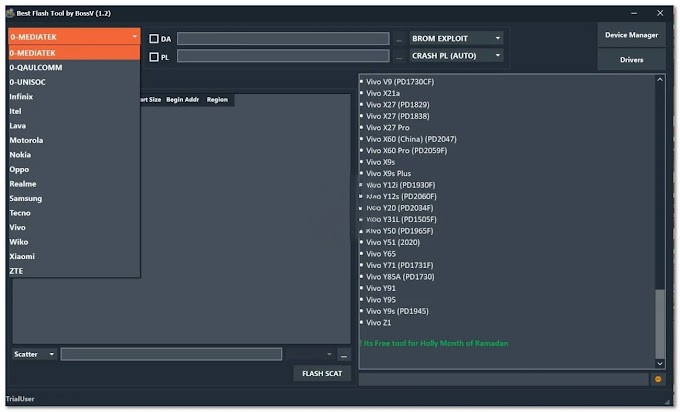Click the Vivo Y65 entry
The width and height of the screenshot is (680, 412).
pyautogui.click(x=380, y=254)
